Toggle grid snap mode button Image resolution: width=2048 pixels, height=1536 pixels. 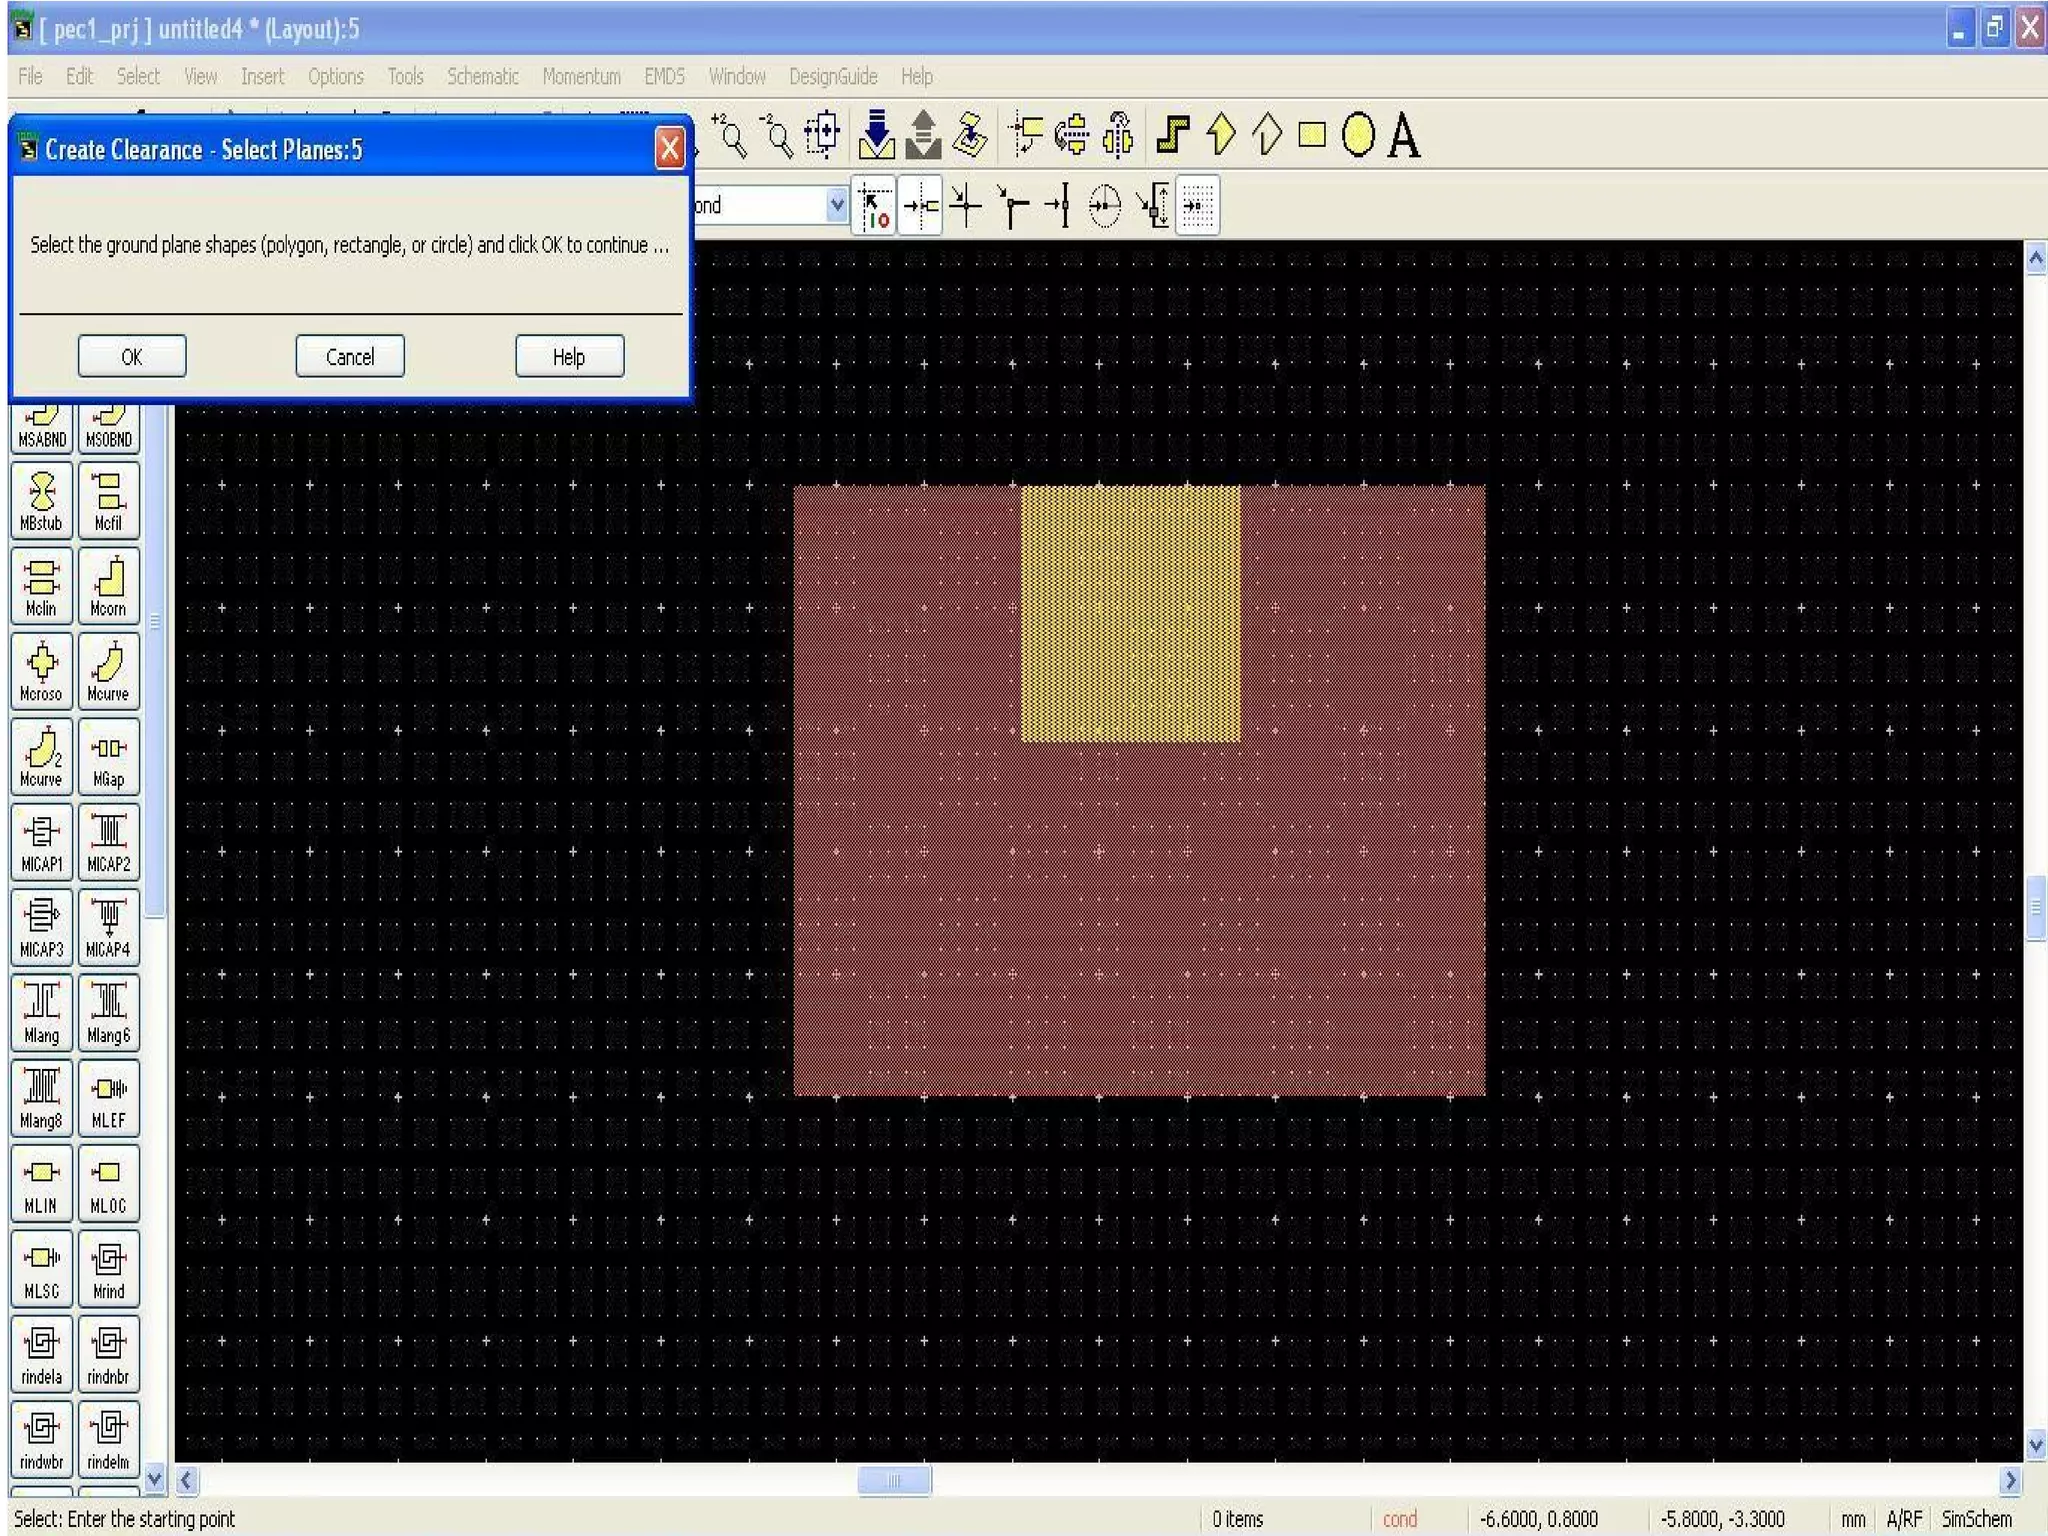(1198, 206)
